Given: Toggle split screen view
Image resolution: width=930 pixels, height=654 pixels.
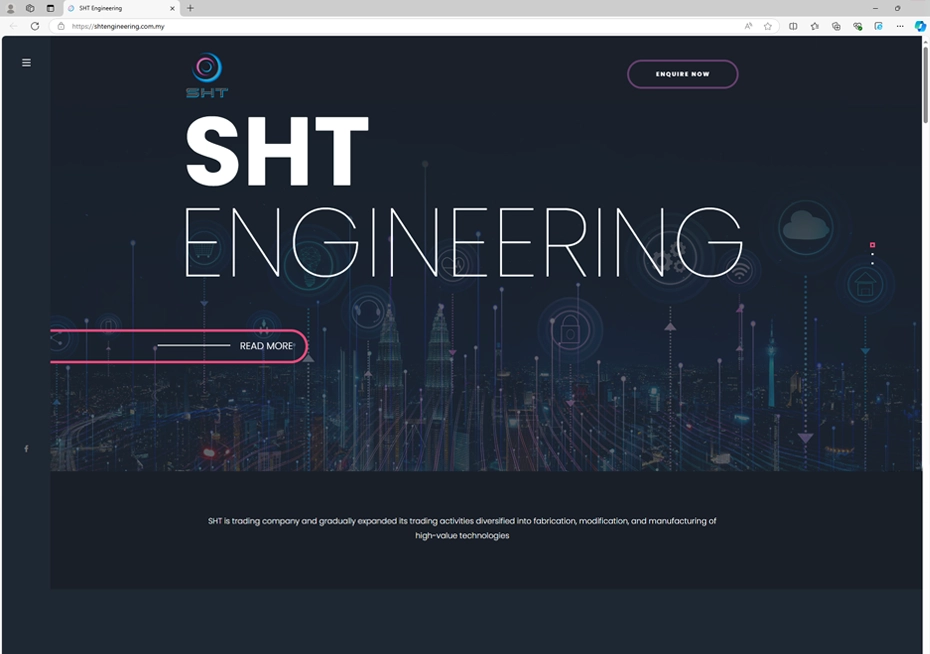Looking at the screenshot, I should (x=793, y=26).
